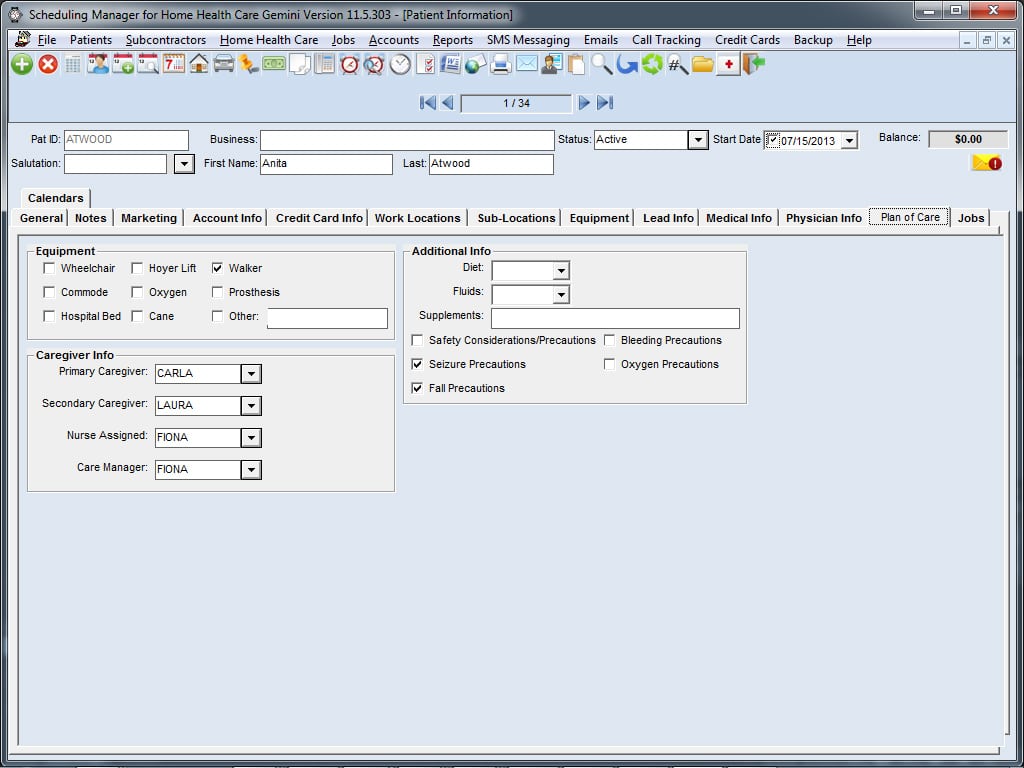
Task: Click the calendar with magnifier search icon
Action: click(148, 64)
